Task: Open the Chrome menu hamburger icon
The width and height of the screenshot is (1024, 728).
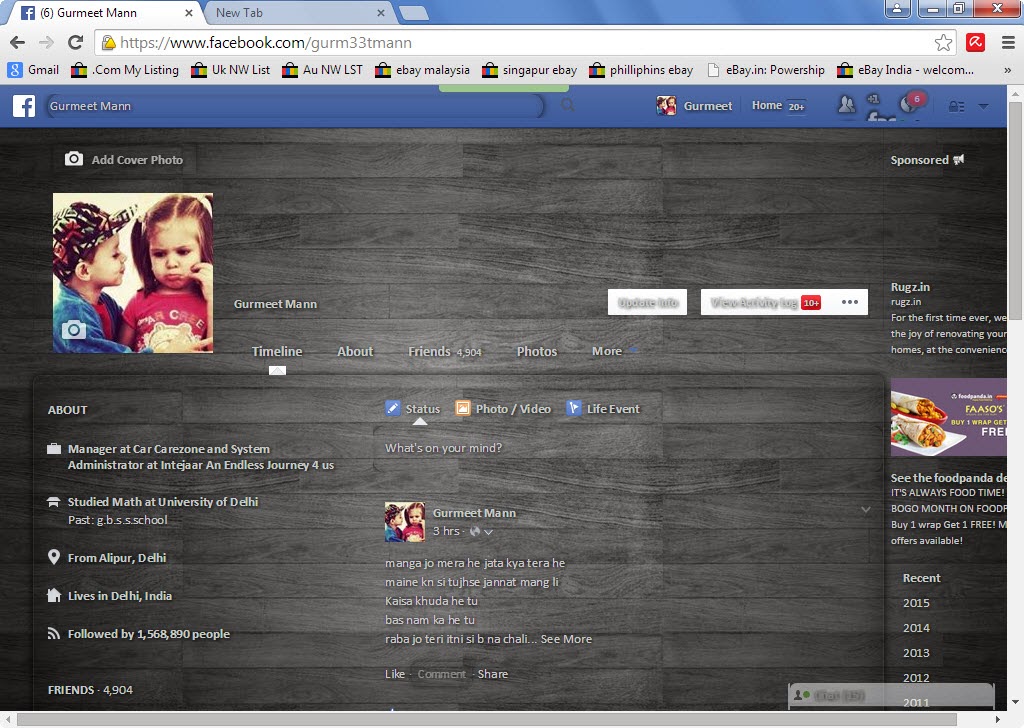Action: click(1008, 43)
